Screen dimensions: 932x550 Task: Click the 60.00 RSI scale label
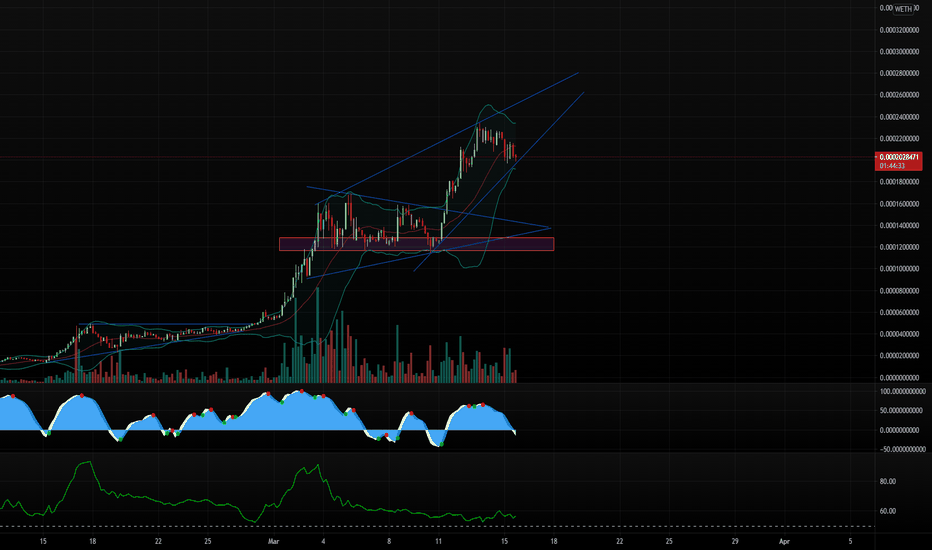887,511
